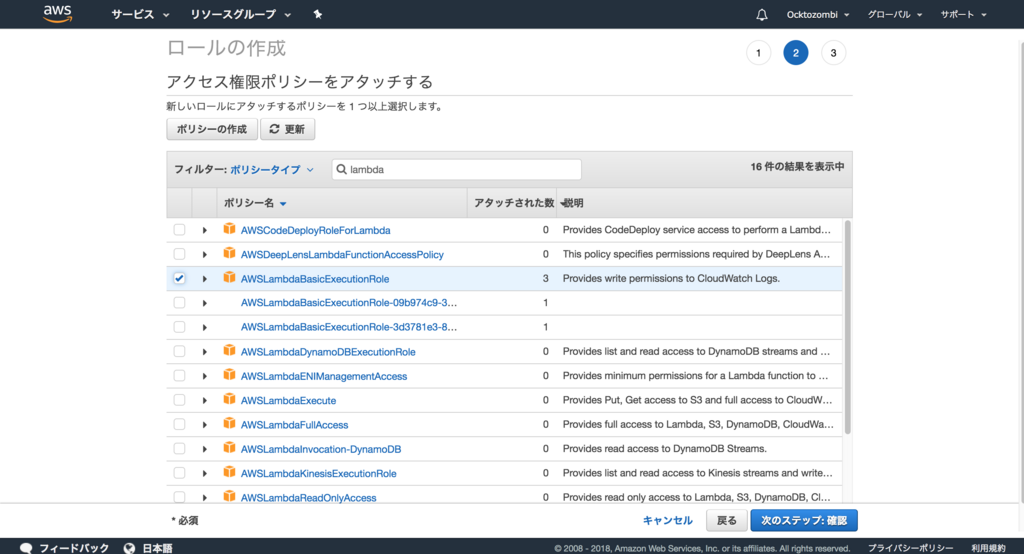The width and height of the screenshot is (1024, 554).
Task: Click the 次のステップ: 確認 button
Action: pos(804,521)
